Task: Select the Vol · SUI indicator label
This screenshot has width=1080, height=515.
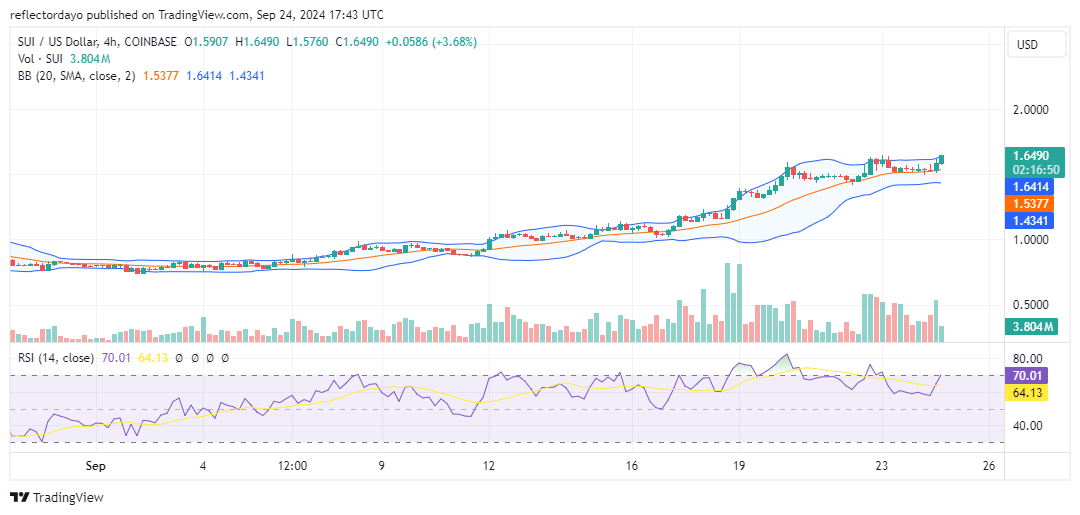Action: (39, 59)
